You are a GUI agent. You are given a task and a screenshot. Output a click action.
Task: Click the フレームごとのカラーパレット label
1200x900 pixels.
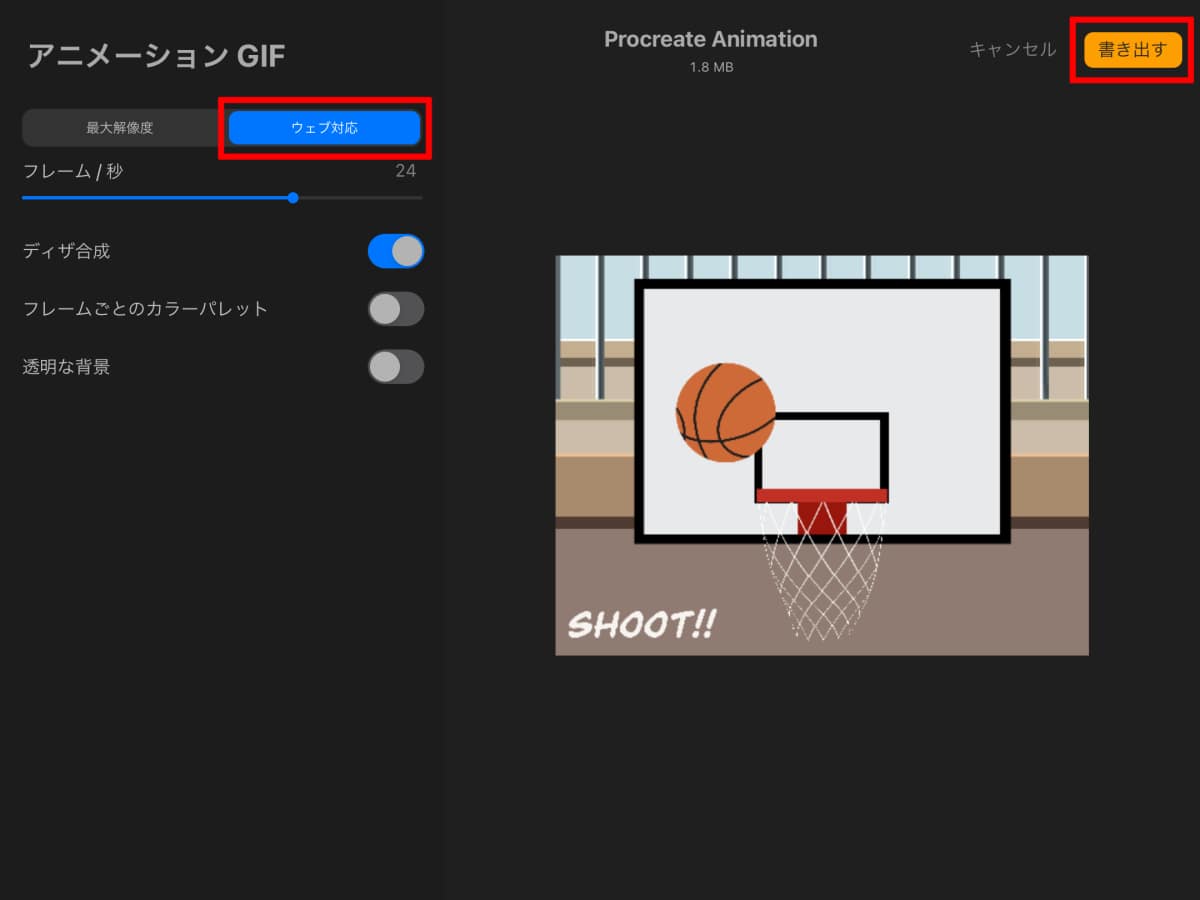[x=145, y=309]
